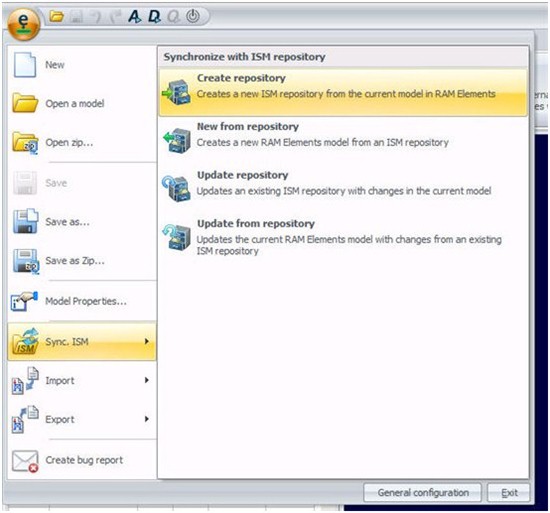The width and height of the screenshot is (550, 513).
Task: Click the Create repository cabinet icon
Action: (176, 92)
